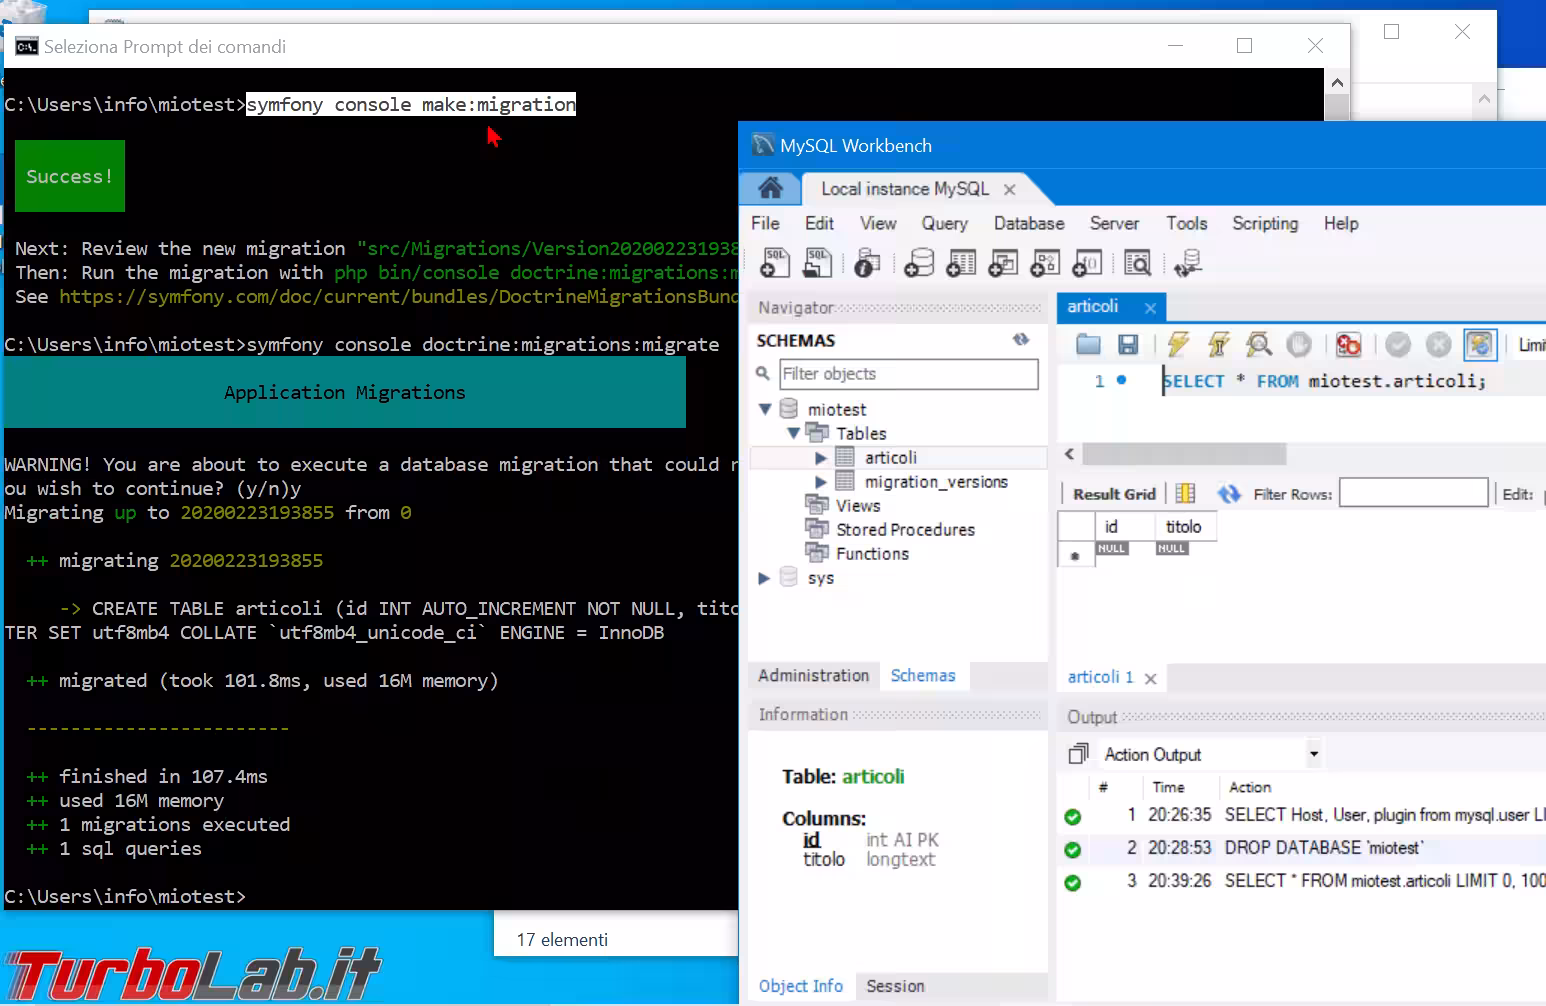The width and height of the screenshot is (1546, 1006).
Task: Collapse the miotest schema tree
Action: click(x=765, y=409)
